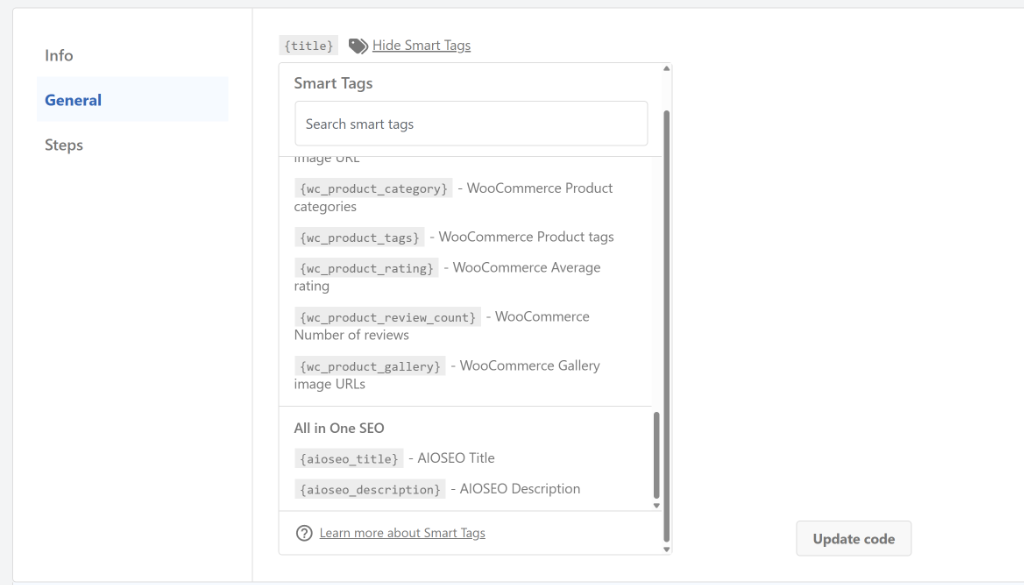
Task: Open the Info section
Action: click(59, 55)
